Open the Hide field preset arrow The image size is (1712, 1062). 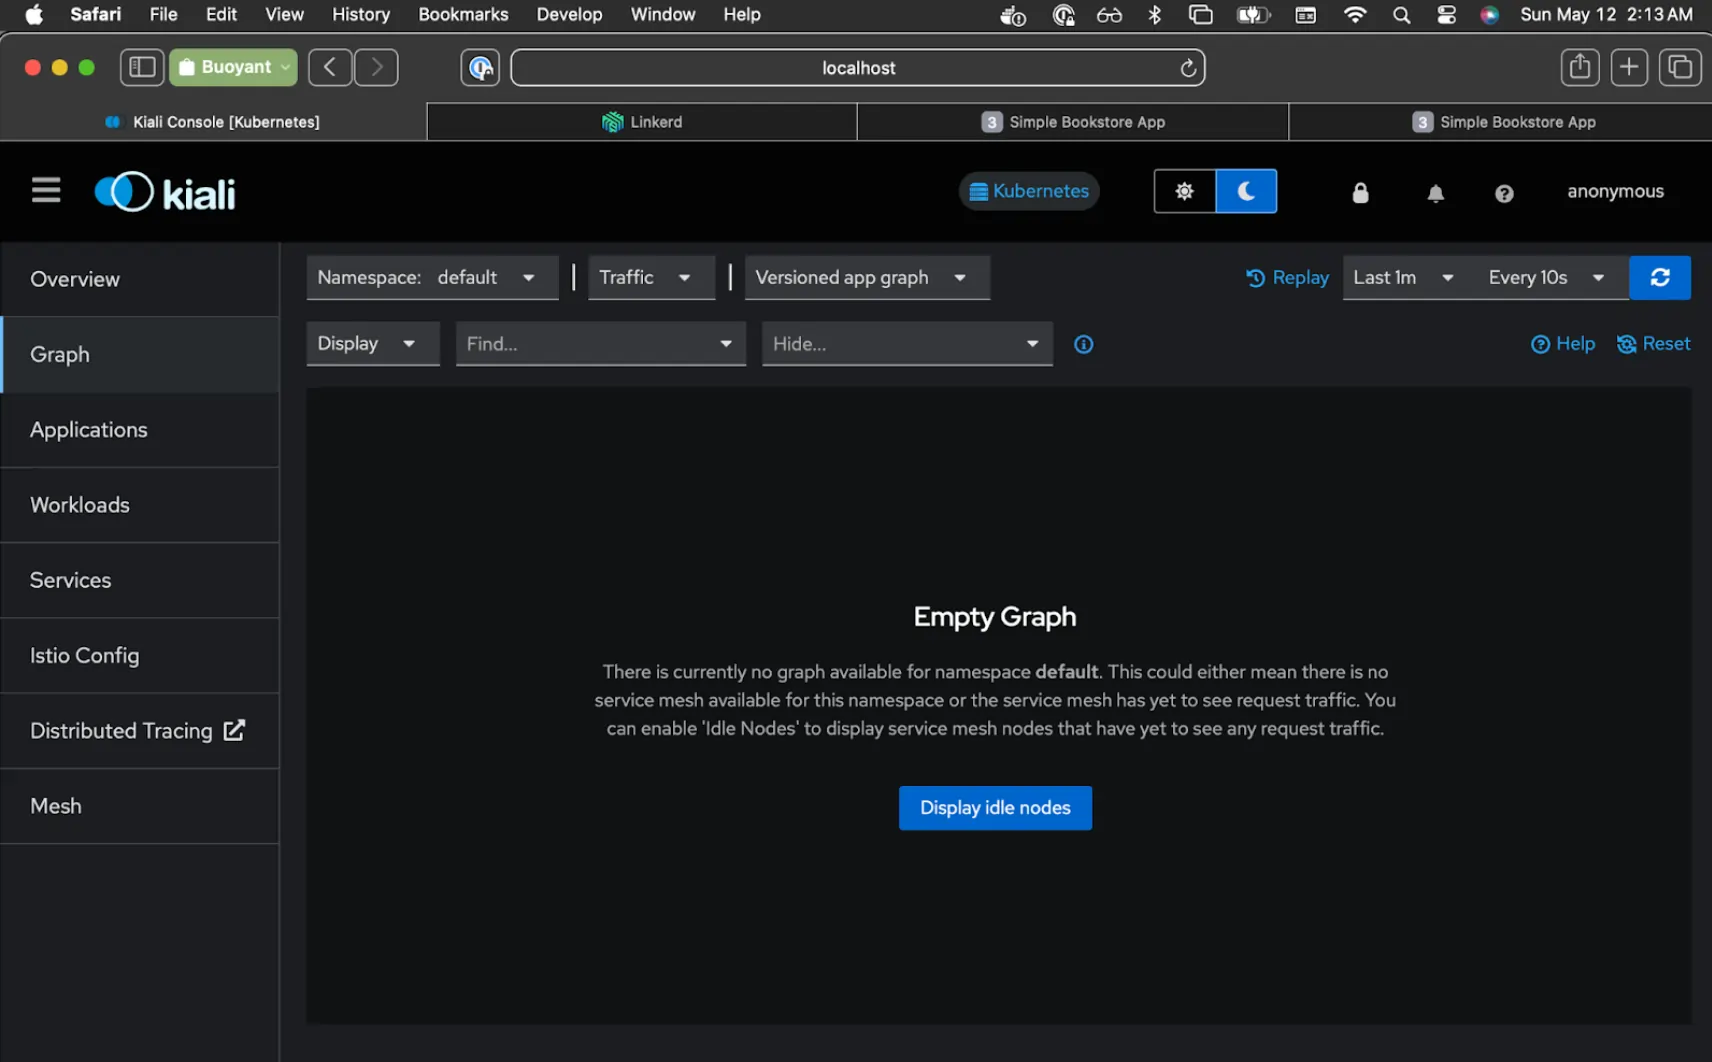tap(1032, 343)
